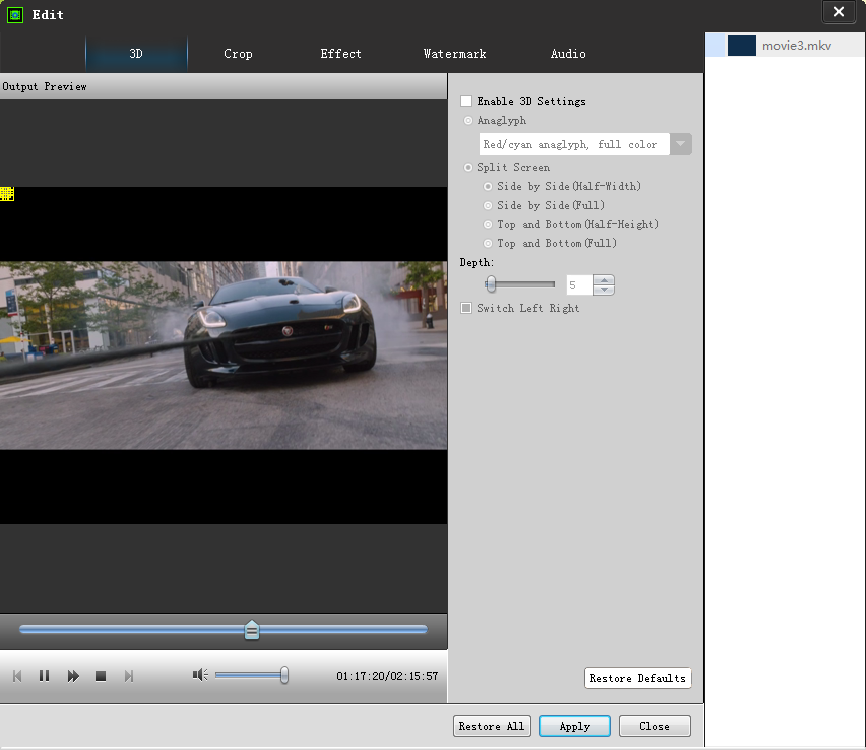Image resolution: width=866 pixels, height=750 pixels.
Task: Click the Depth value input field
Action: click(579, 285)
